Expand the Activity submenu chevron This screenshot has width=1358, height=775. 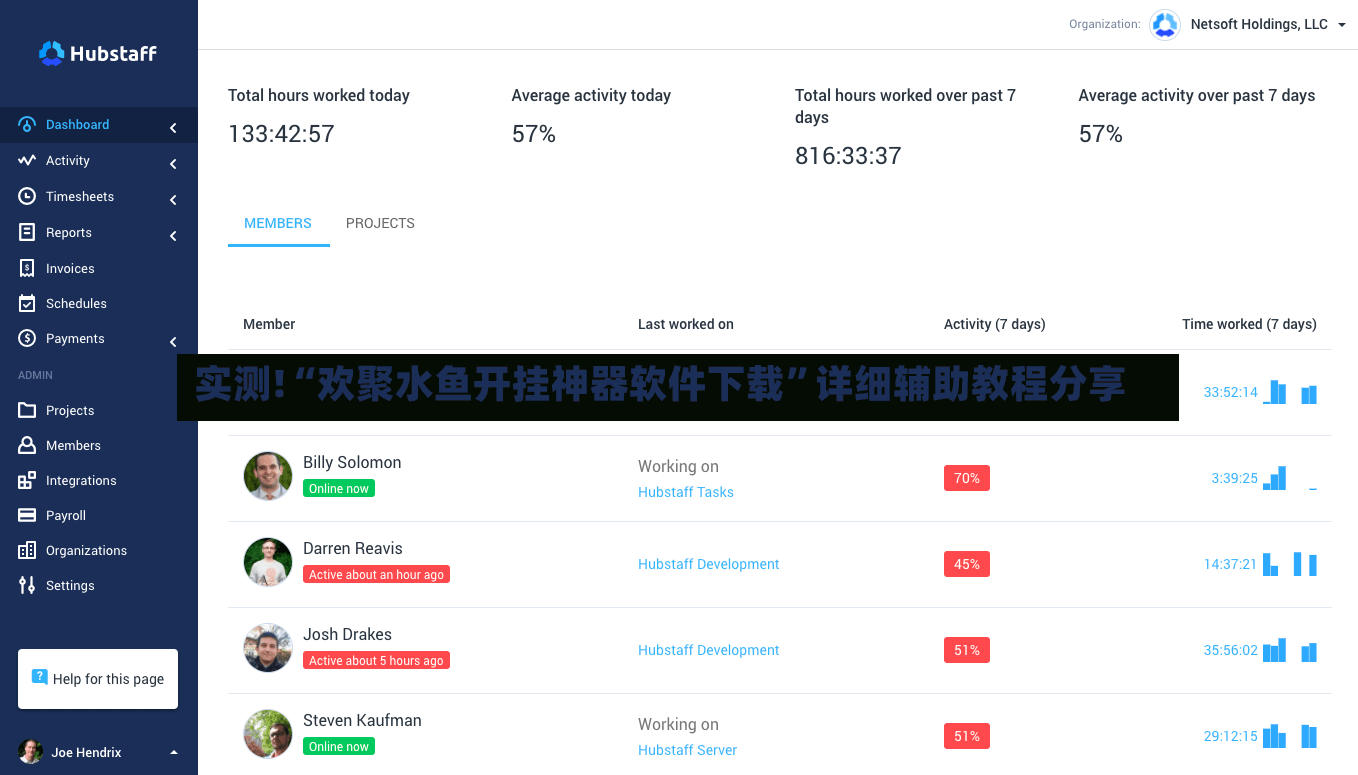click(x=173, y=164)
